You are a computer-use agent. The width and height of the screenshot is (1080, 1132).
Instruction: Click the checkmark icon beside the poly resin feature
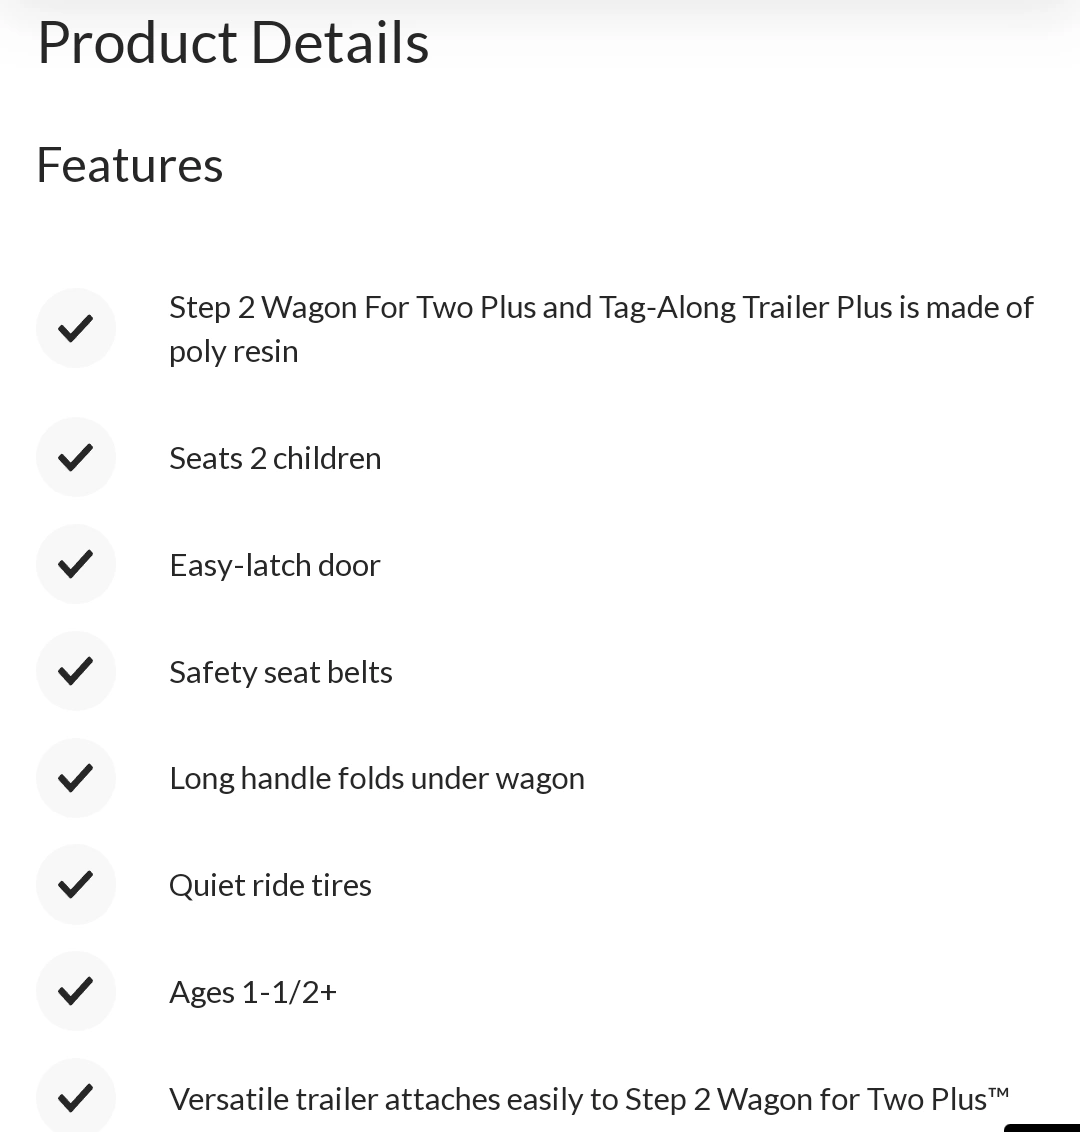[76, 328]
